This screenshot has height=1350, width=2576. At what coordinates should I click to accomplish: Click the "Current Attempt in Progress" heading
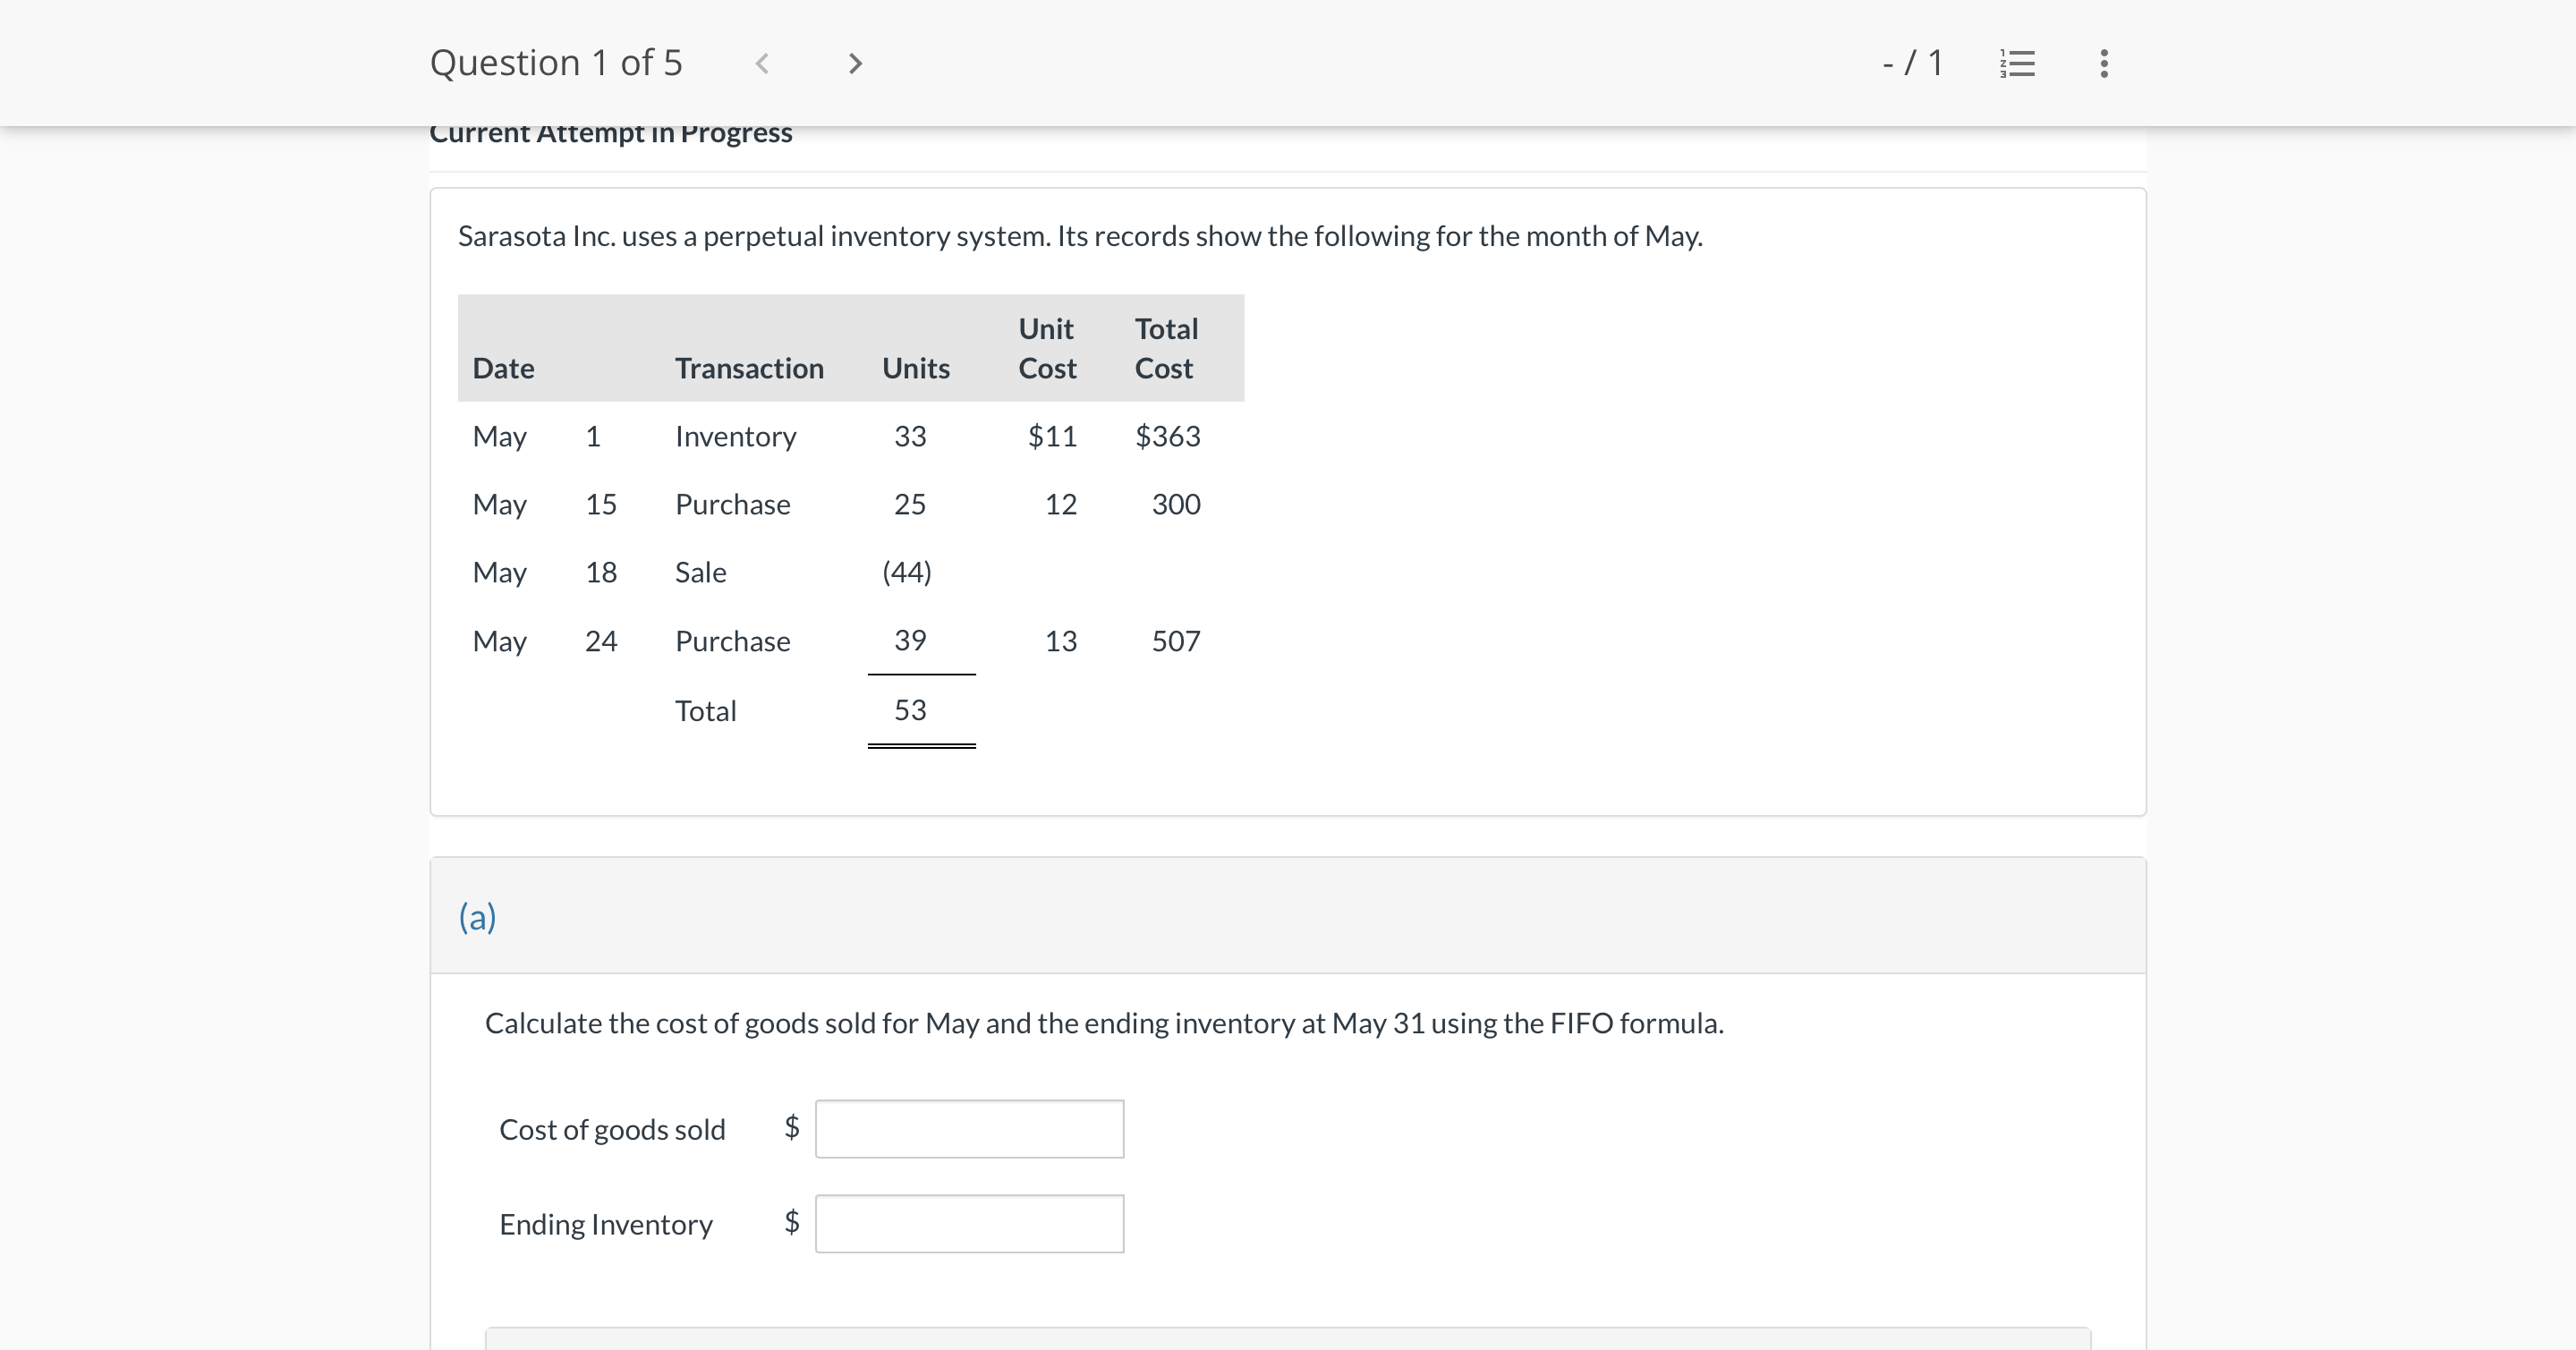point(610,134)
